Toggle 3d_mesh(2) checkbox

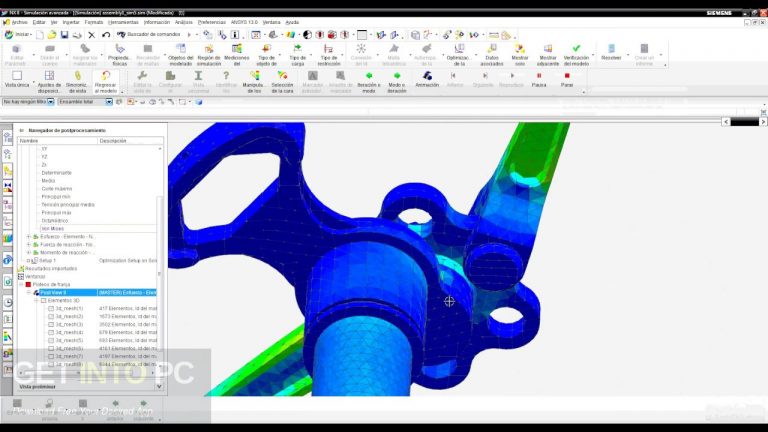point(51,316)
